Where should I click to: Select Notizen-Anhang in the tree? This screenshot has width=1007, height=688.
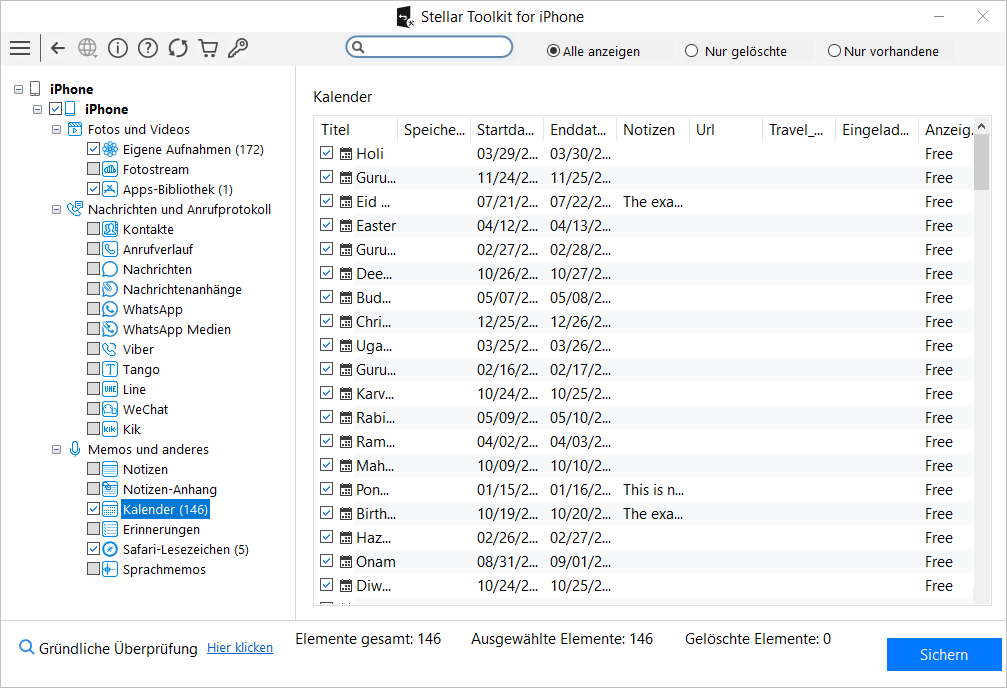tap(170, 490)
